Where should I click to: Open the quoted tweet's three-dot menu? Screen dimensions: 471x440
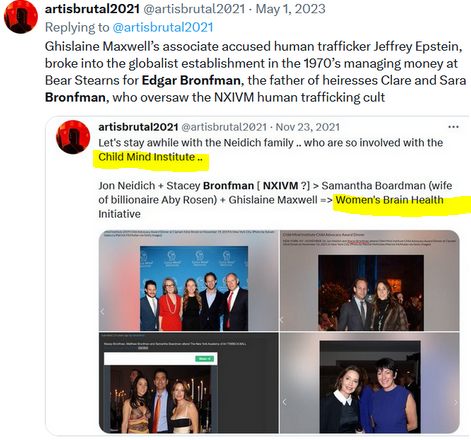453,127
